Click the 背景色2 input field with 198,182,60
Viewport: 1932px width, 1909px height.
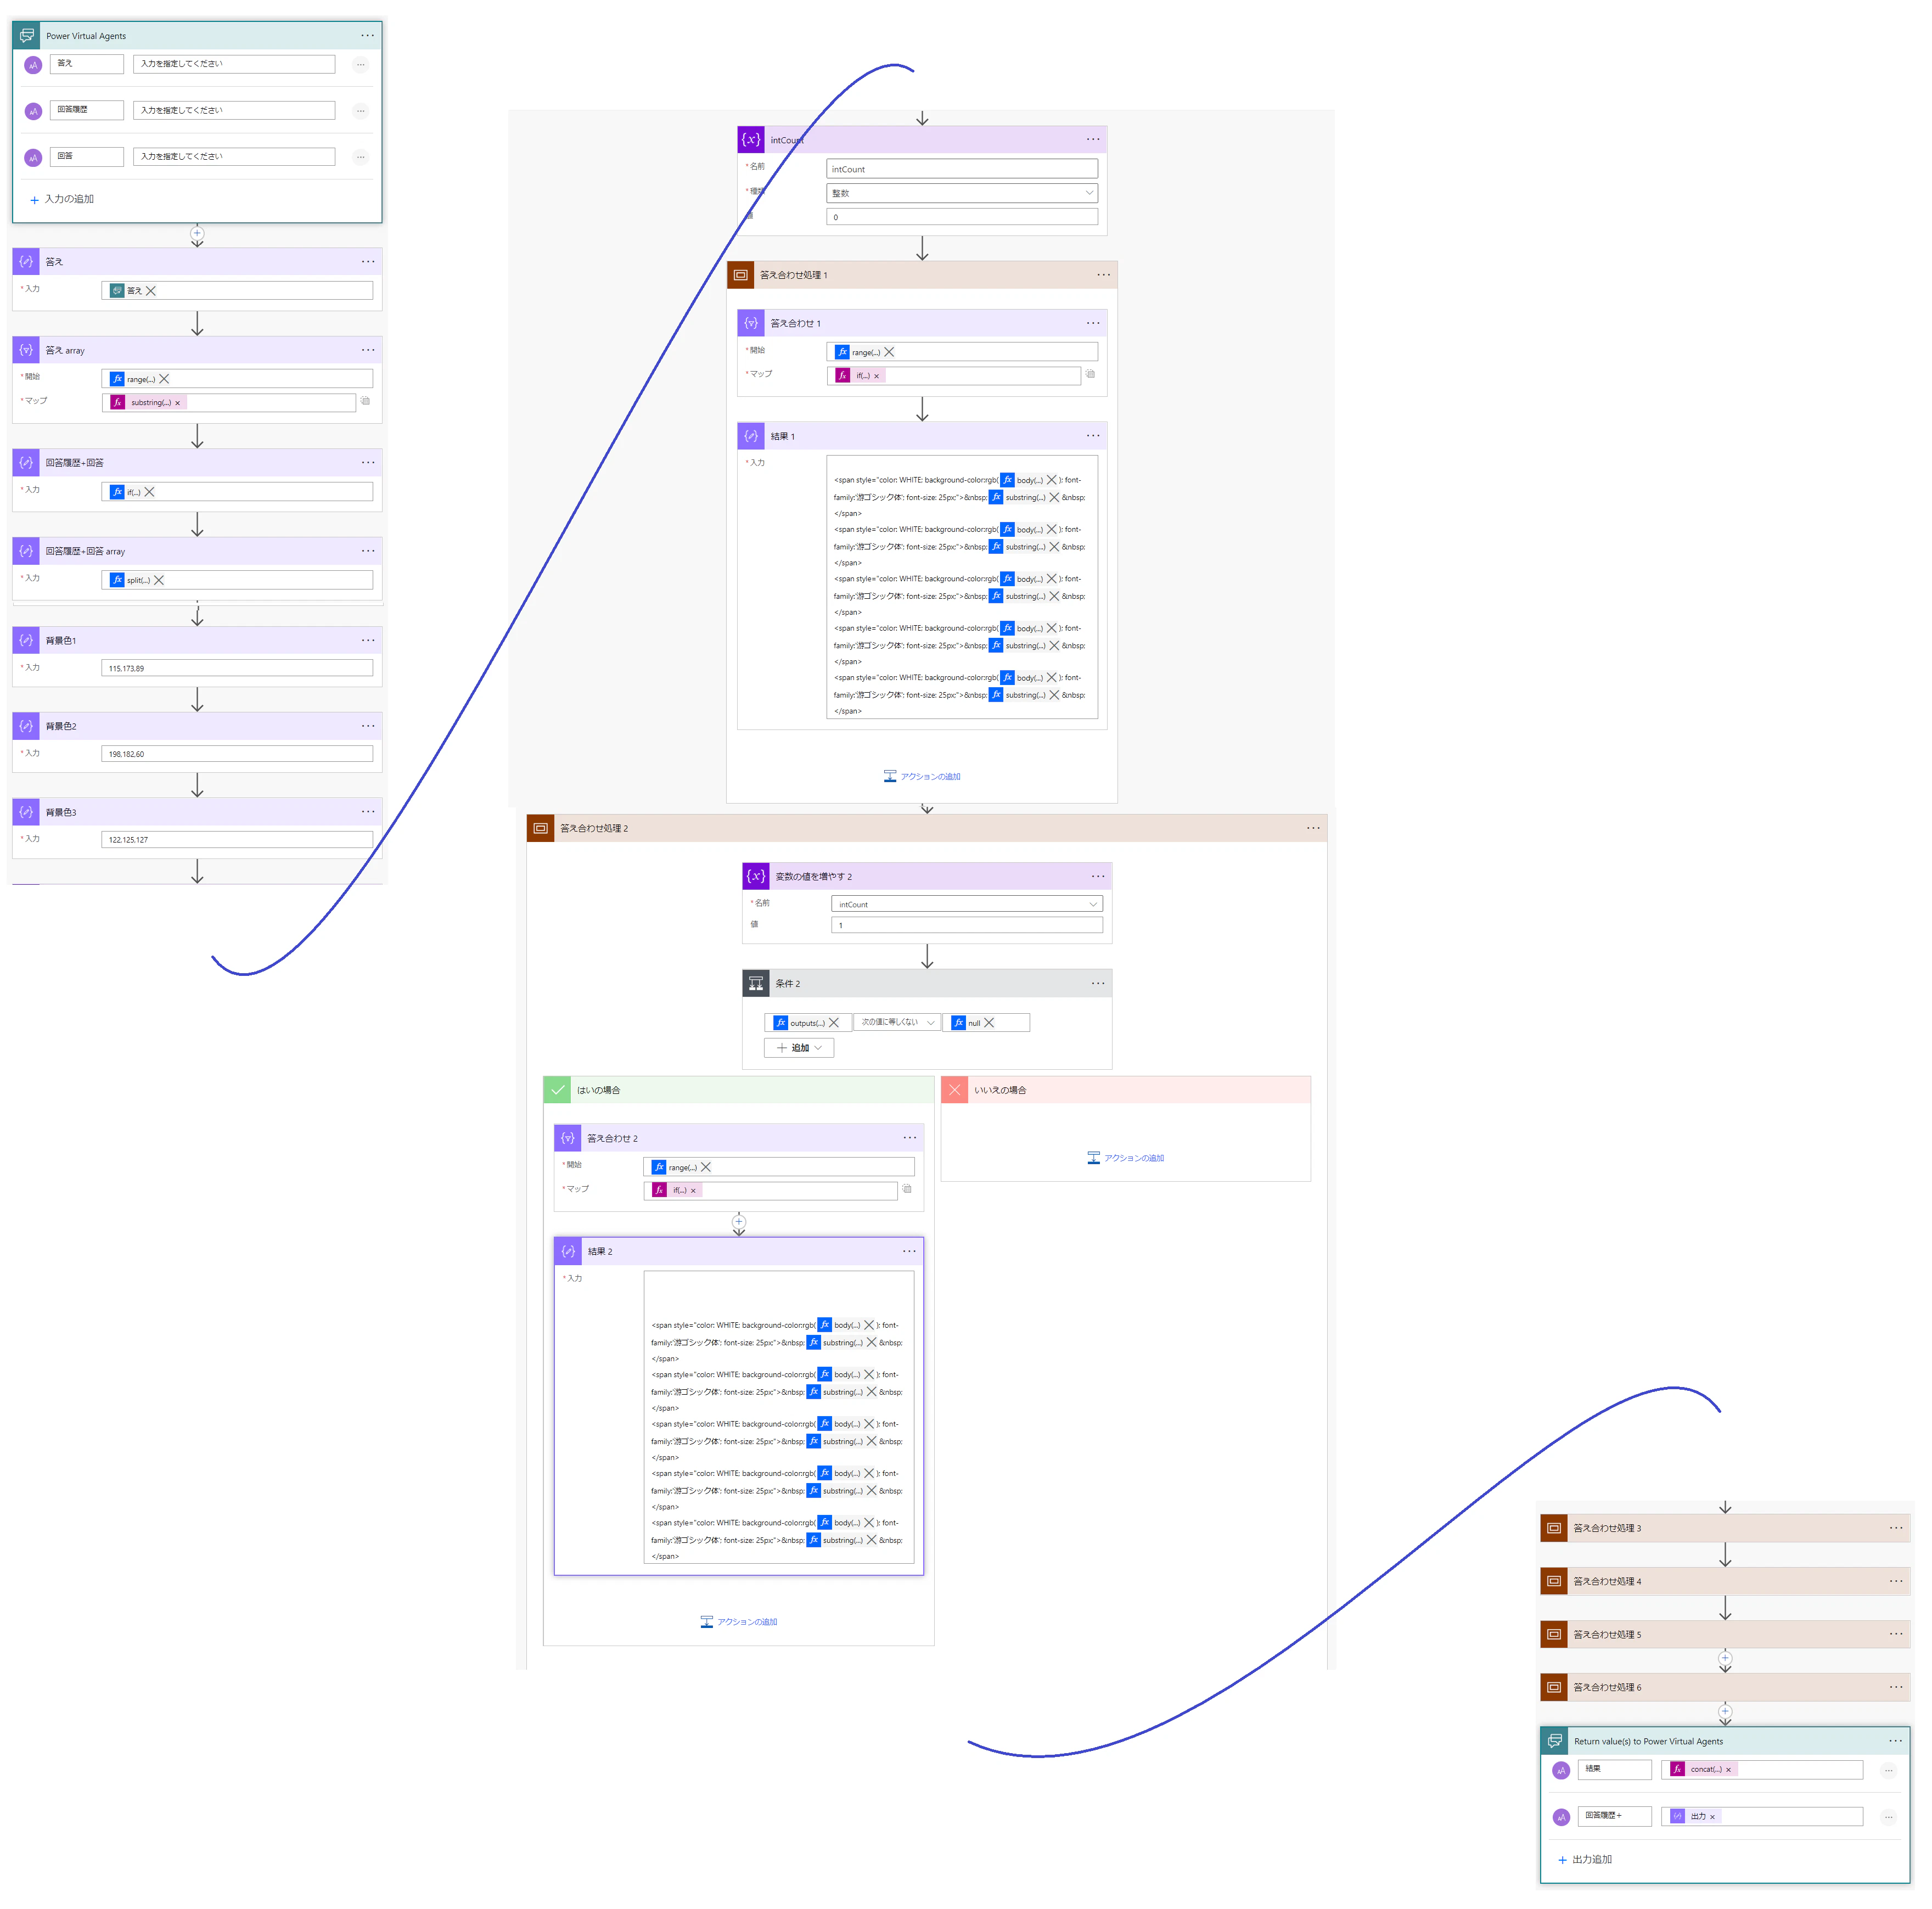click(x=237, y=754)
